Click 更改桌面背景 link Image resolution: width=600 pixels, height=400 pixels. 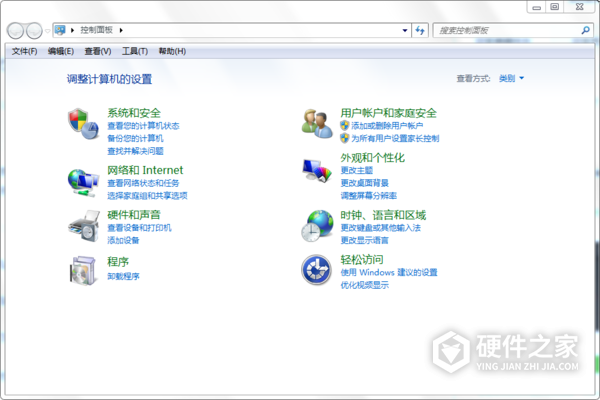(365, 183)
